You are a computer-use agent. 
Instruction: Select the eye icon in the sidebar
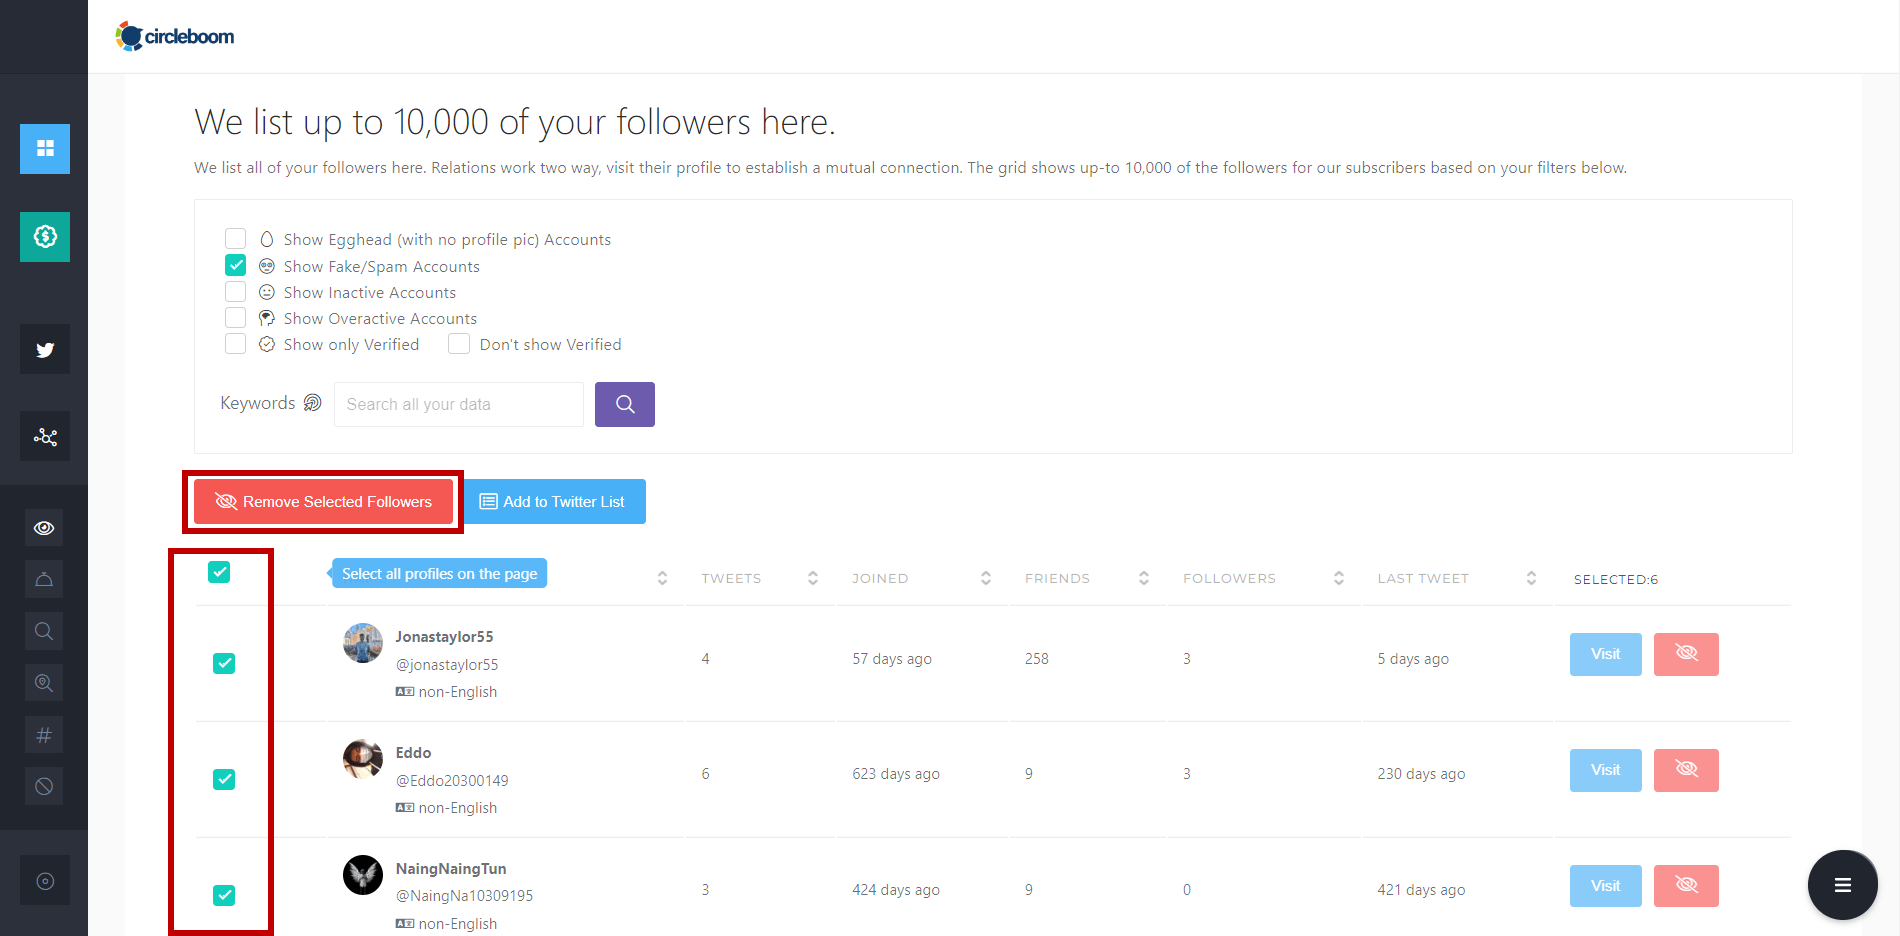tap(44, 527)
